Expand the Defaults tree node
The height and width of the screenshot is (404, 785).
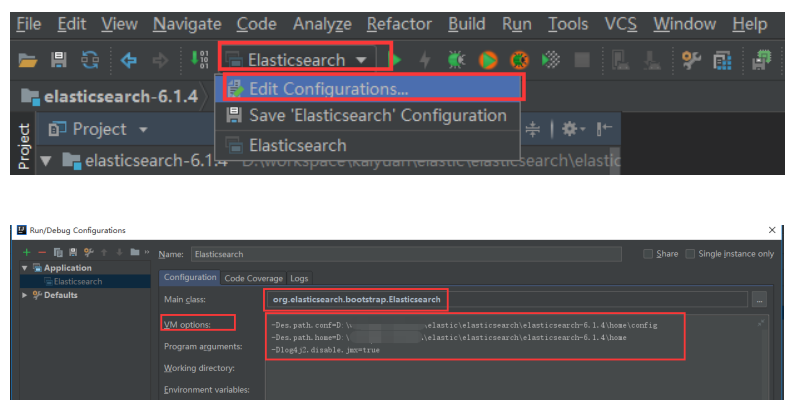click(25, 295)
